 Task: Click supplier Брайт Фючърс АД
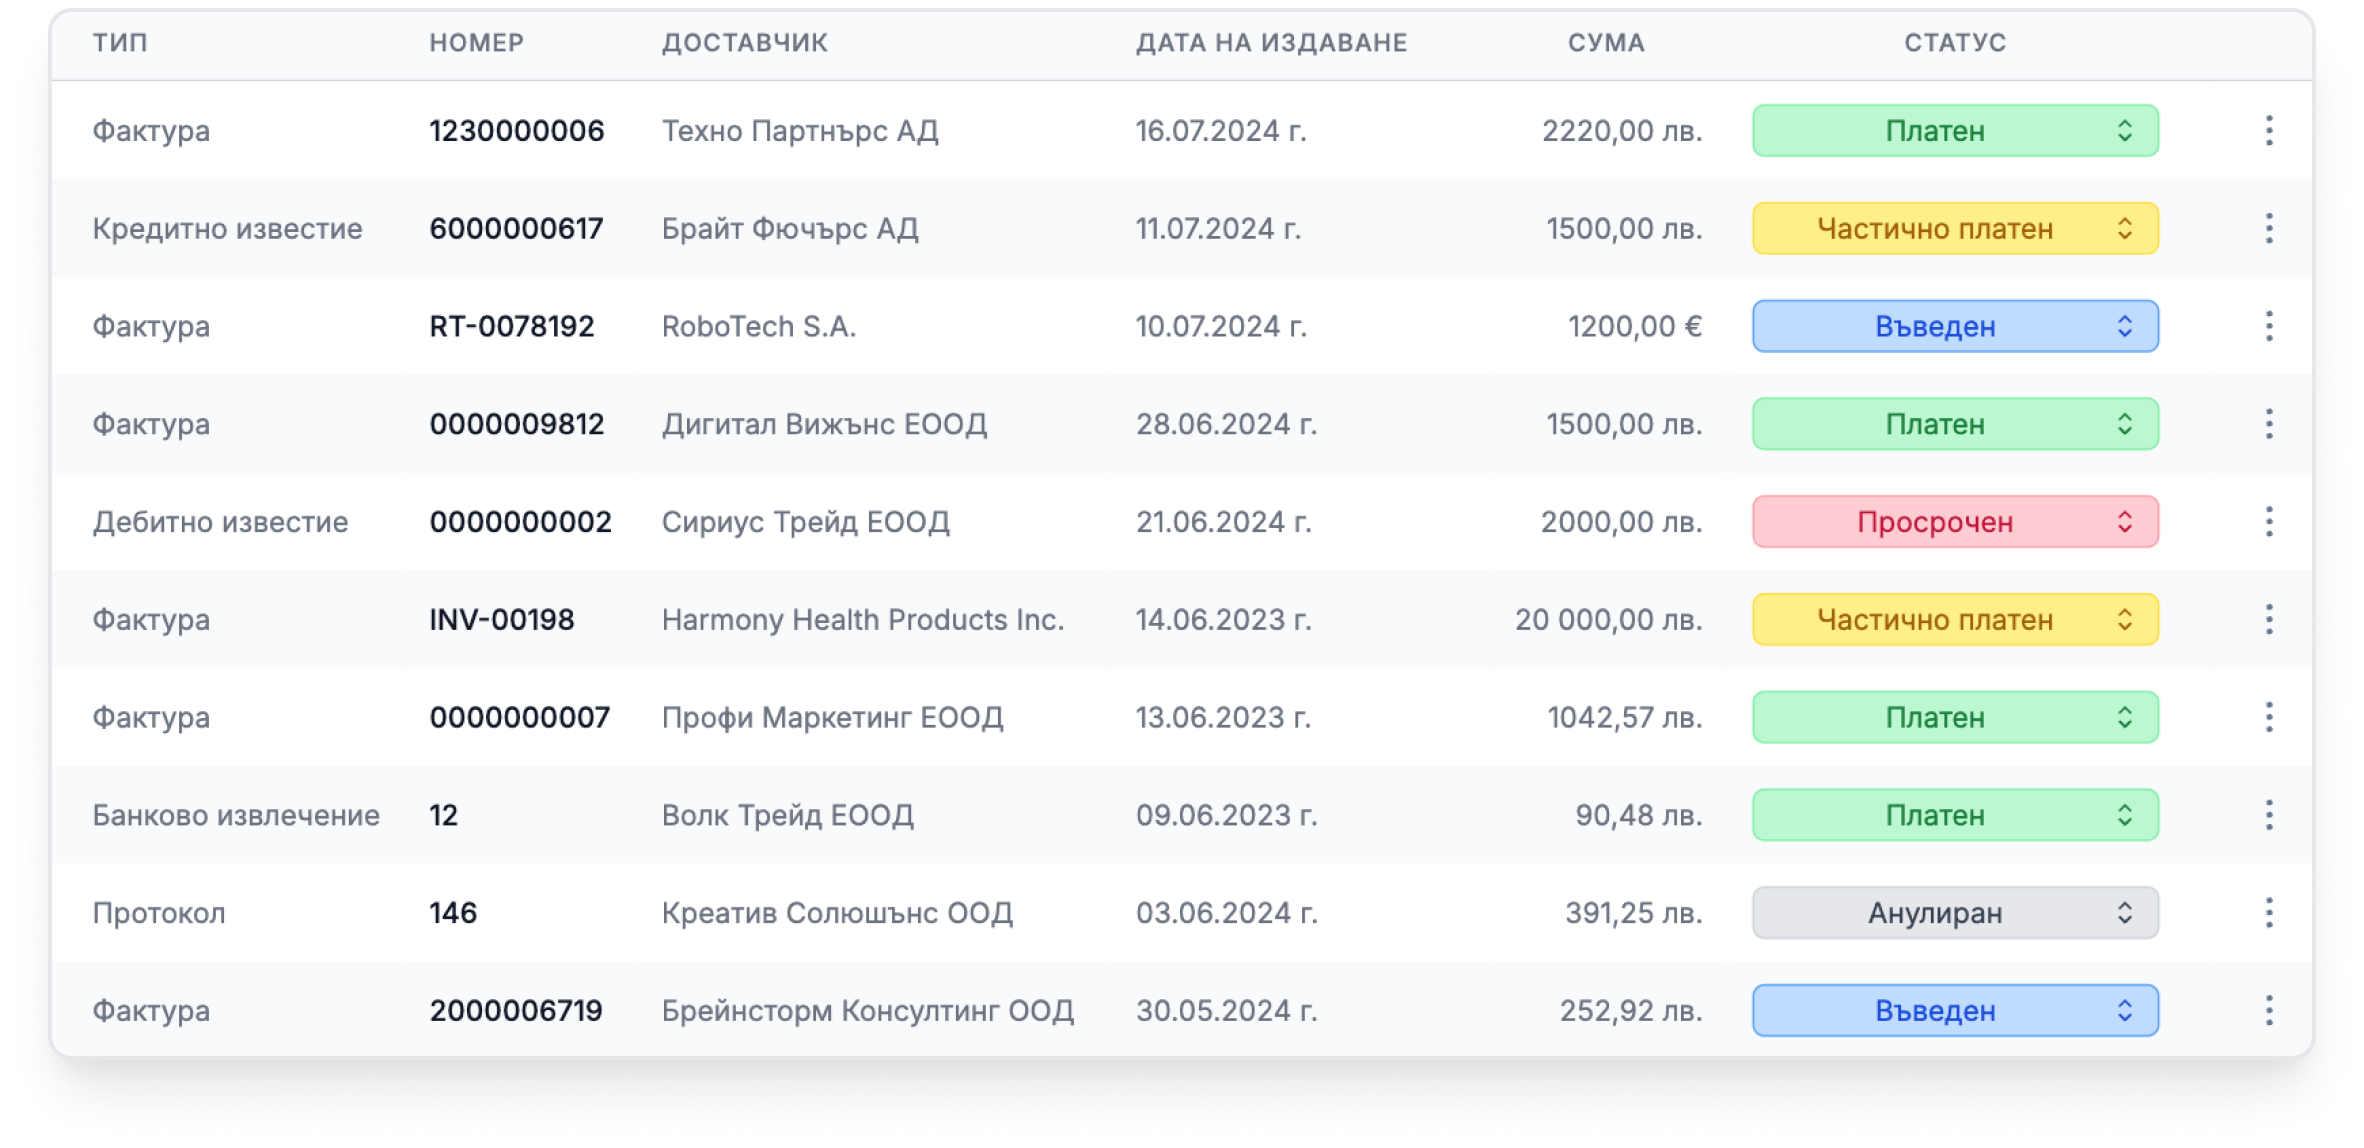click(x=790, y=229)
